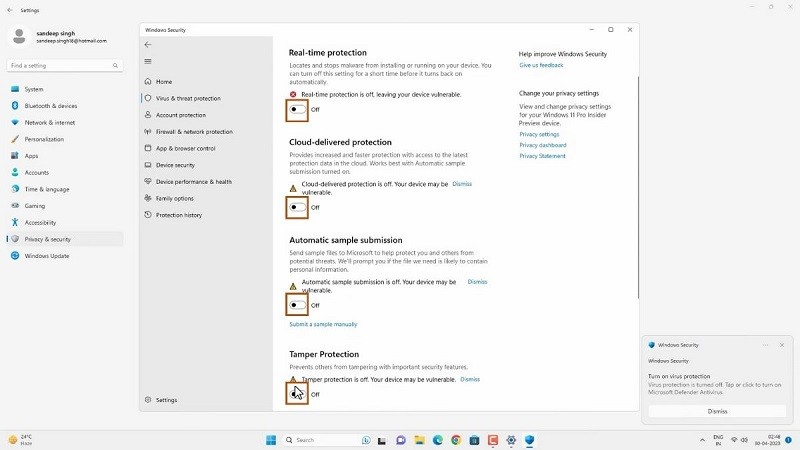Viewport: 800px width, 450px height.
Task: Open Privacy dashboard link
Action: (x=542, y=145)
